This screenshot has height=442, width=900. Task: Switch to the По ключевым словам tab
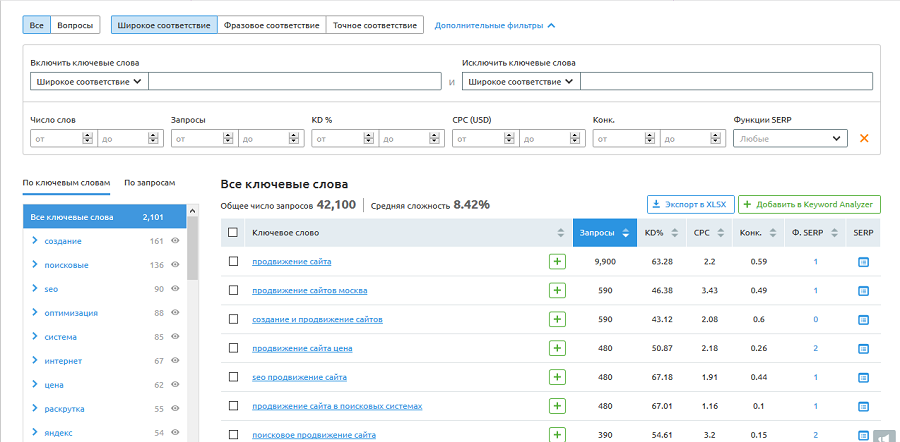coord(66,183)
